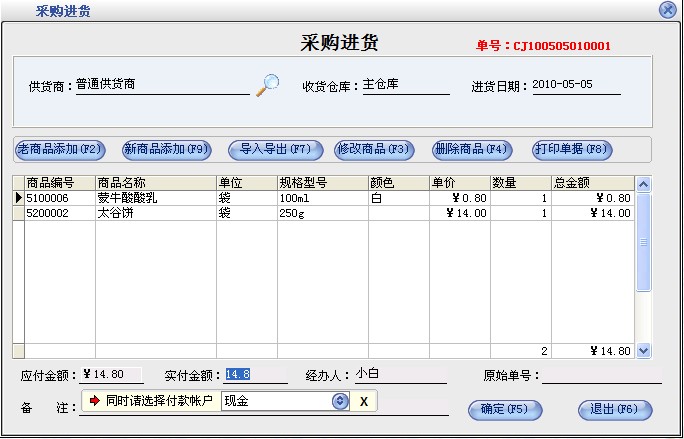Viewport: 684px width, 439px height.
Task: Confirm with the 确定(F5) button
Action: 505,409
